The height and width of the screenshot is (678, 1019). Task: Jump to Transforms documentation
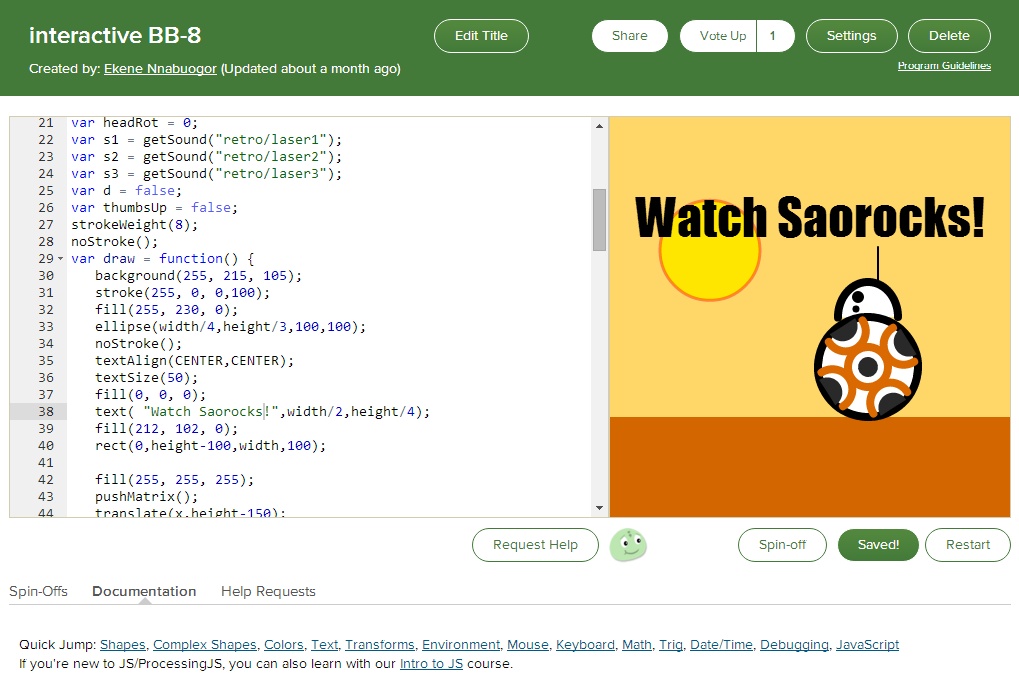coord(380,645)
